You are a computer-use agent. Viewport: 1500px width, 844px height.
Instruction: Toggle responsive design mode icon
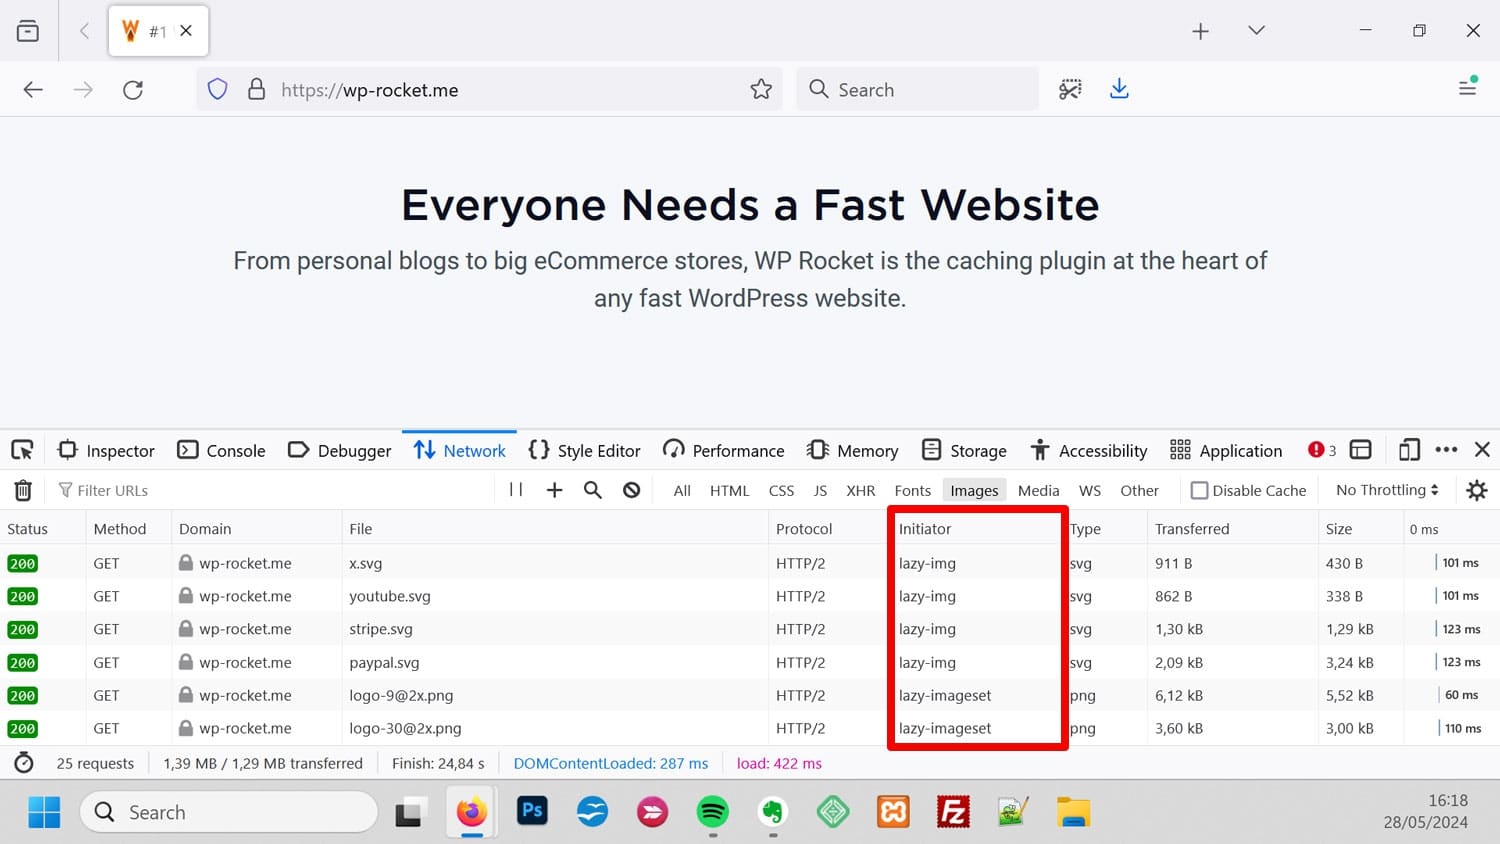(1409, 450)
